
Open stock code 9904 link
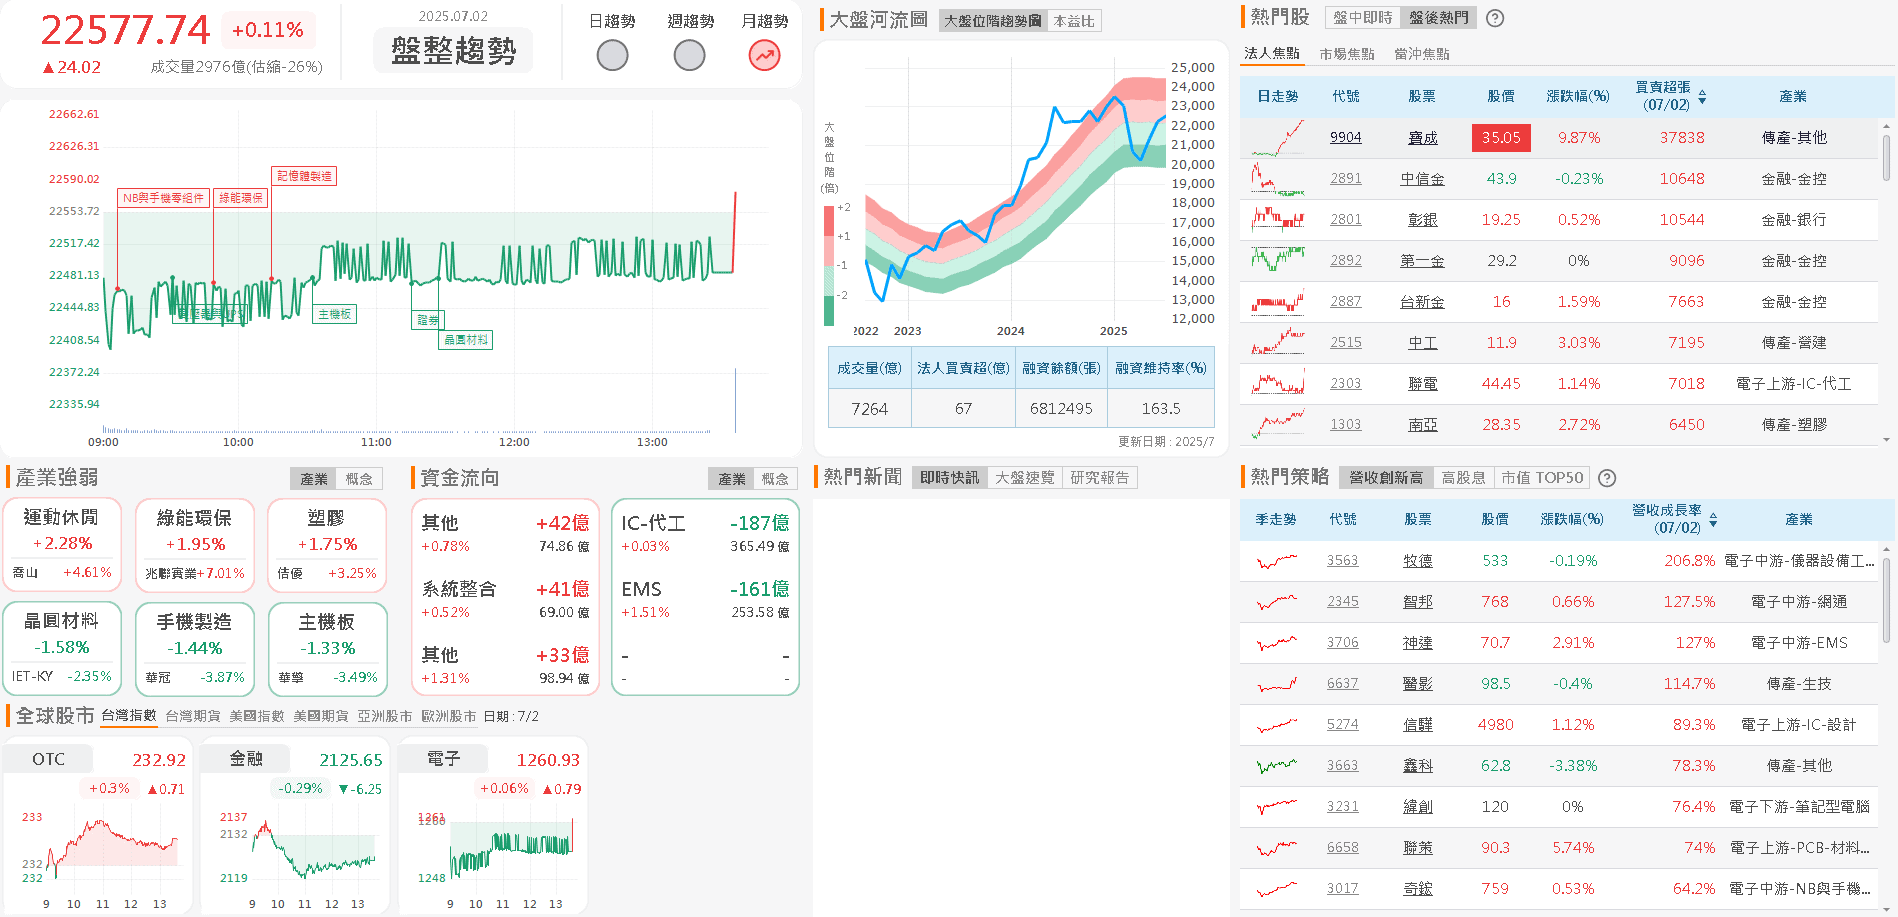[x=1345, y=138]
